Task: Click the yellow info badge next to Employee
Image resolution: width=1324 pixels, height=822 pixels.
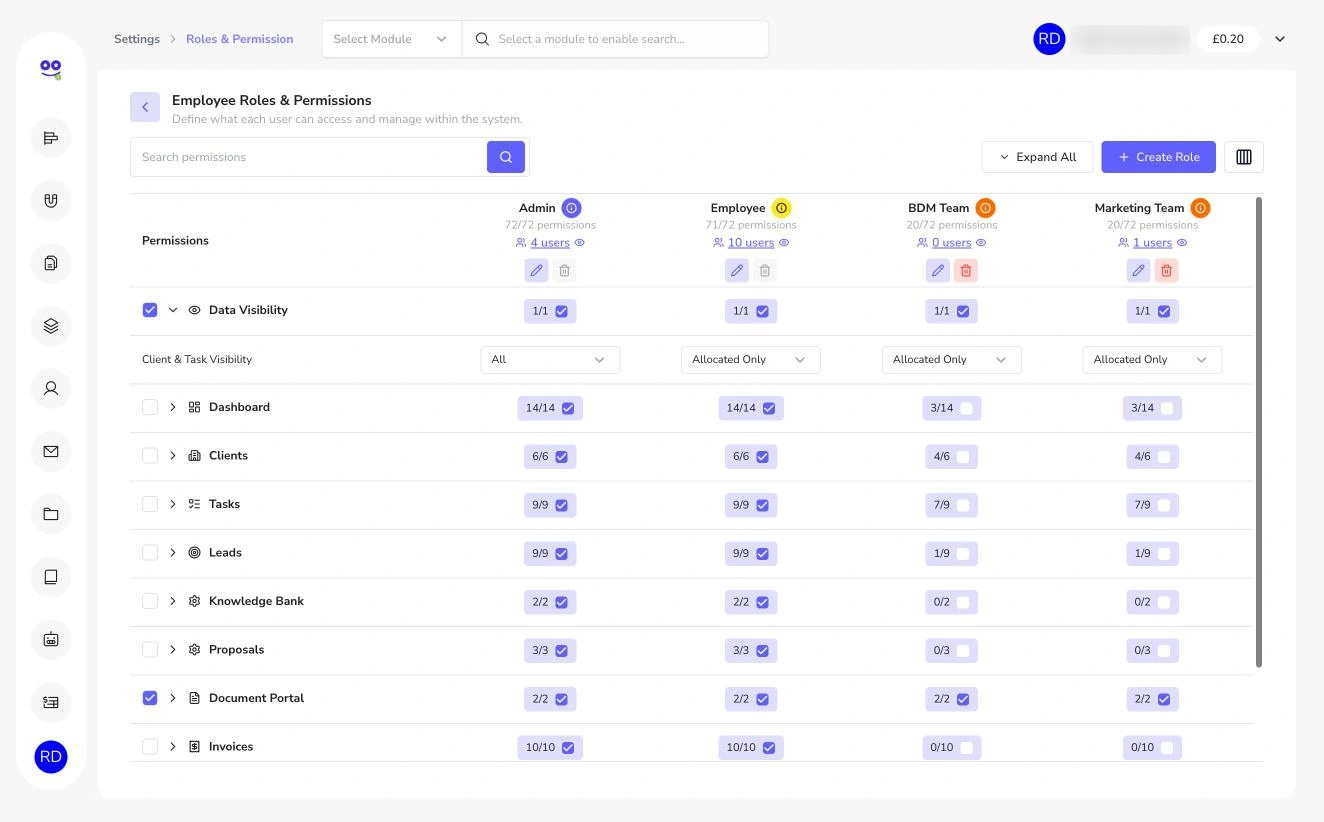Action: [782, 208]
